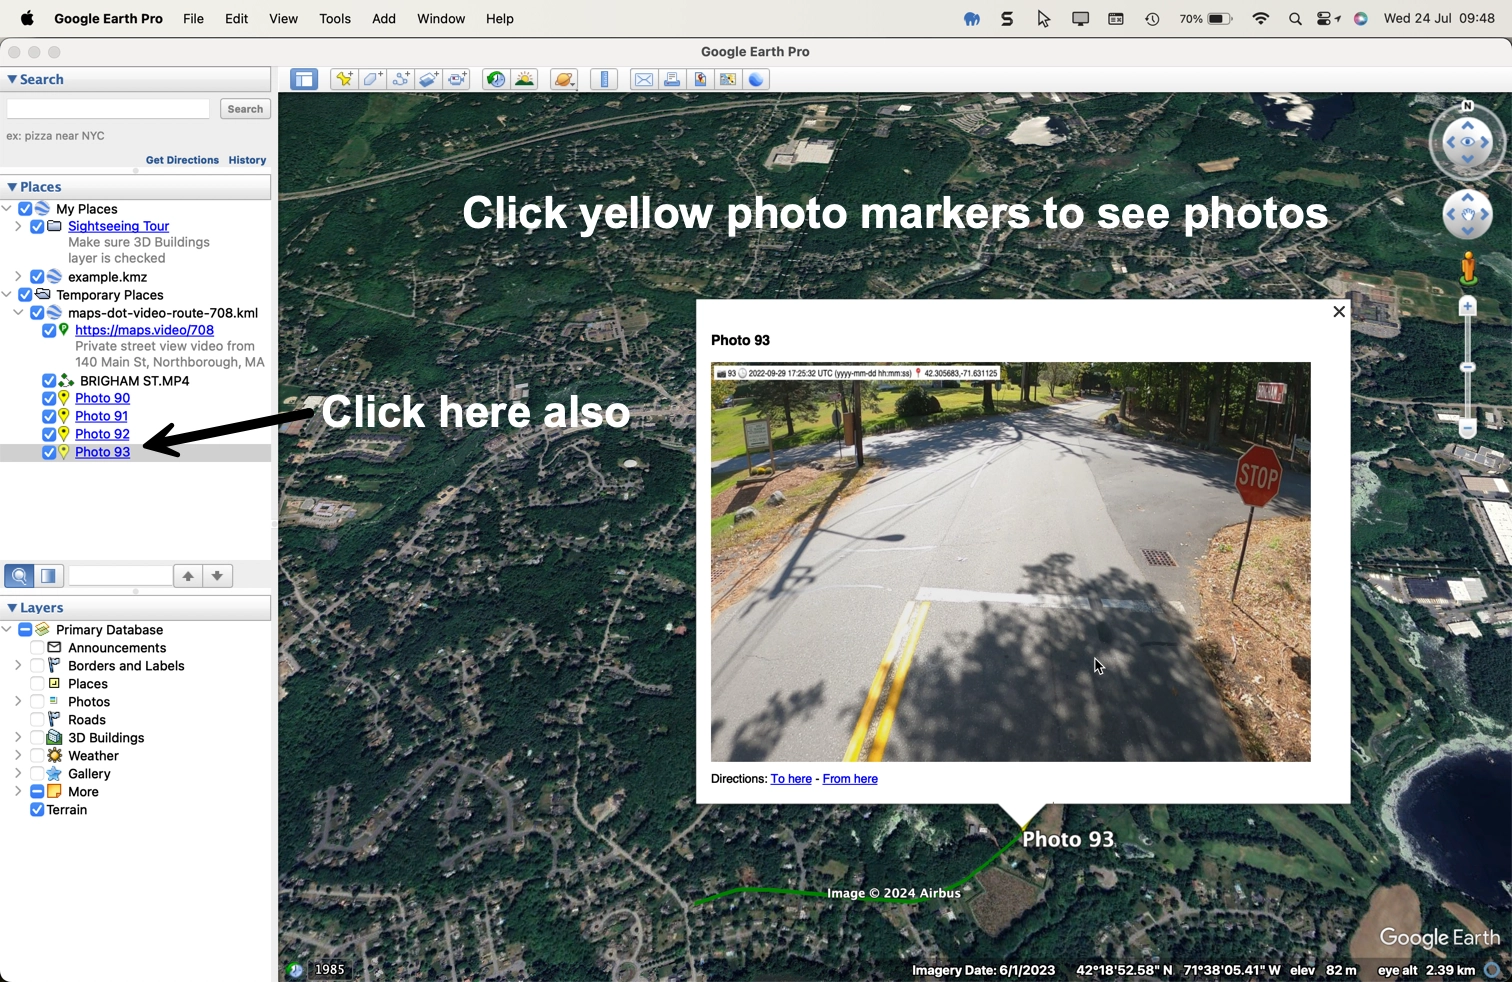The height and width of the screenshot is (982, 1512).
Task: Click the Email toolbar icon
Action: tap(644, 79)
